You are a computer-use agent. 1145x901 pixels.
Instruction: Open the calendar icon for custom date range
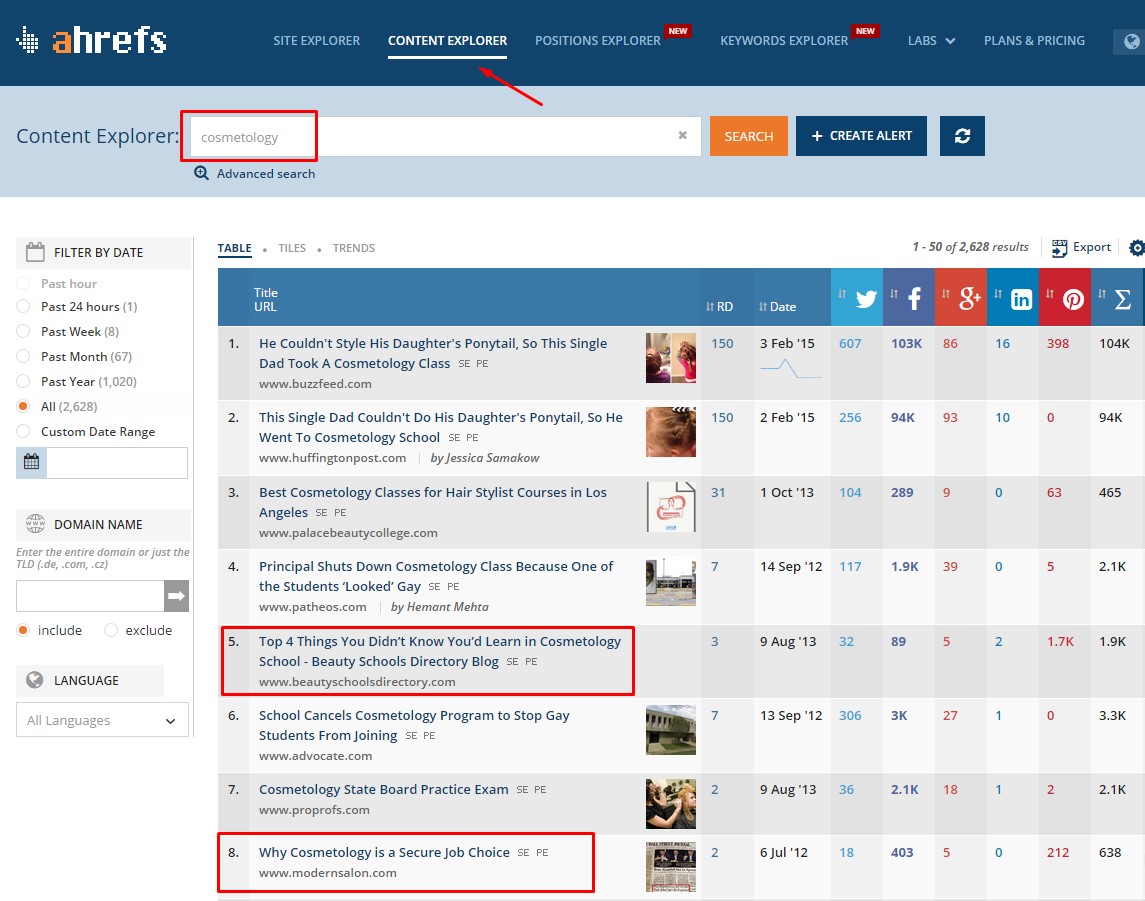click(x=31, y=462)
